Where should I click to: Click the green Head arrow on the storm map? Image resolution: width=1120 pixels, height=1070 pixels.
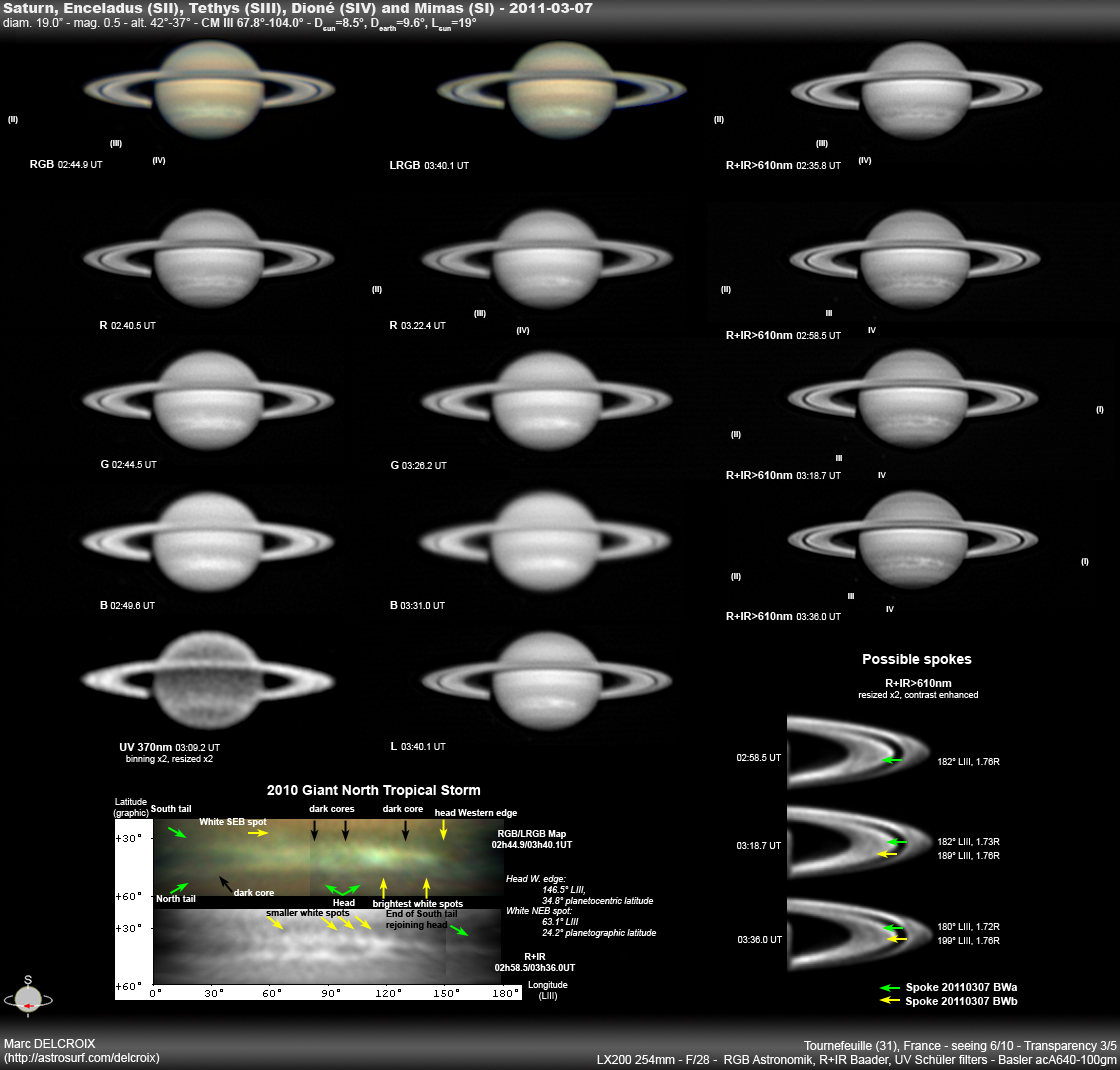[x=343, y=888]
